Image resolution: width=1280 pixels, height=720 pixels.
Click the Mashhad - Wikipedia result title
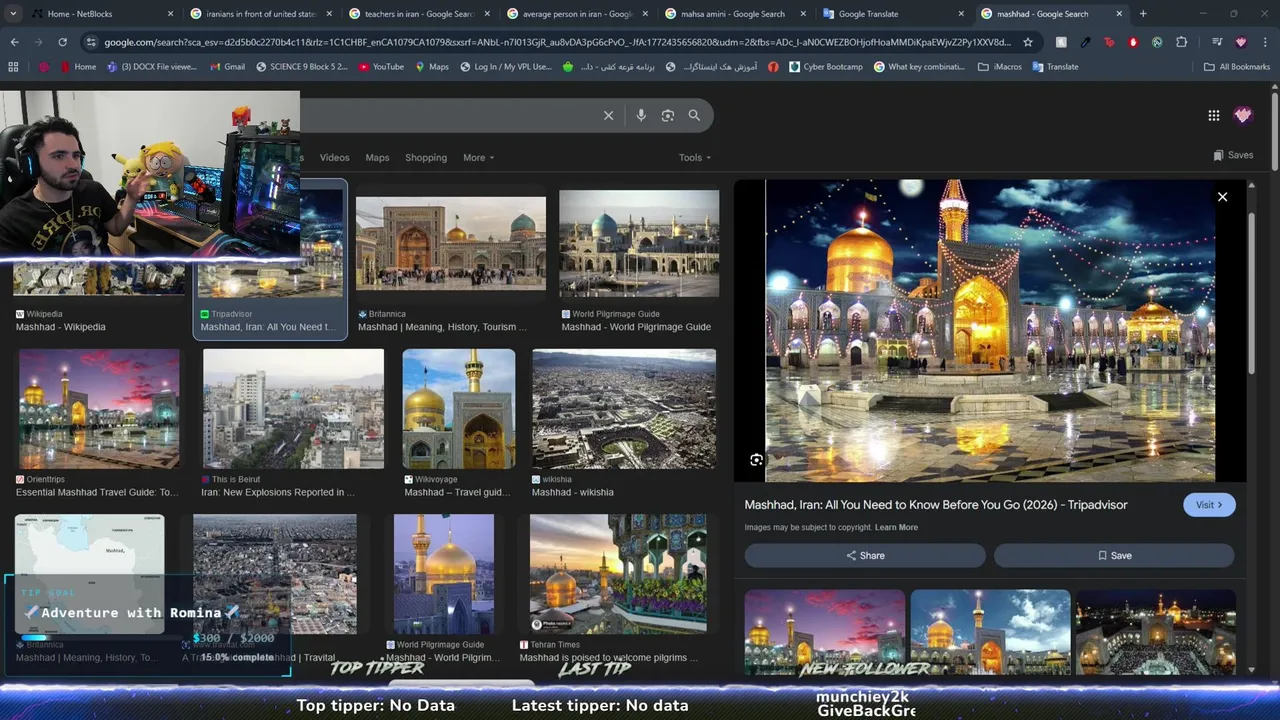(x=61, y=327)
